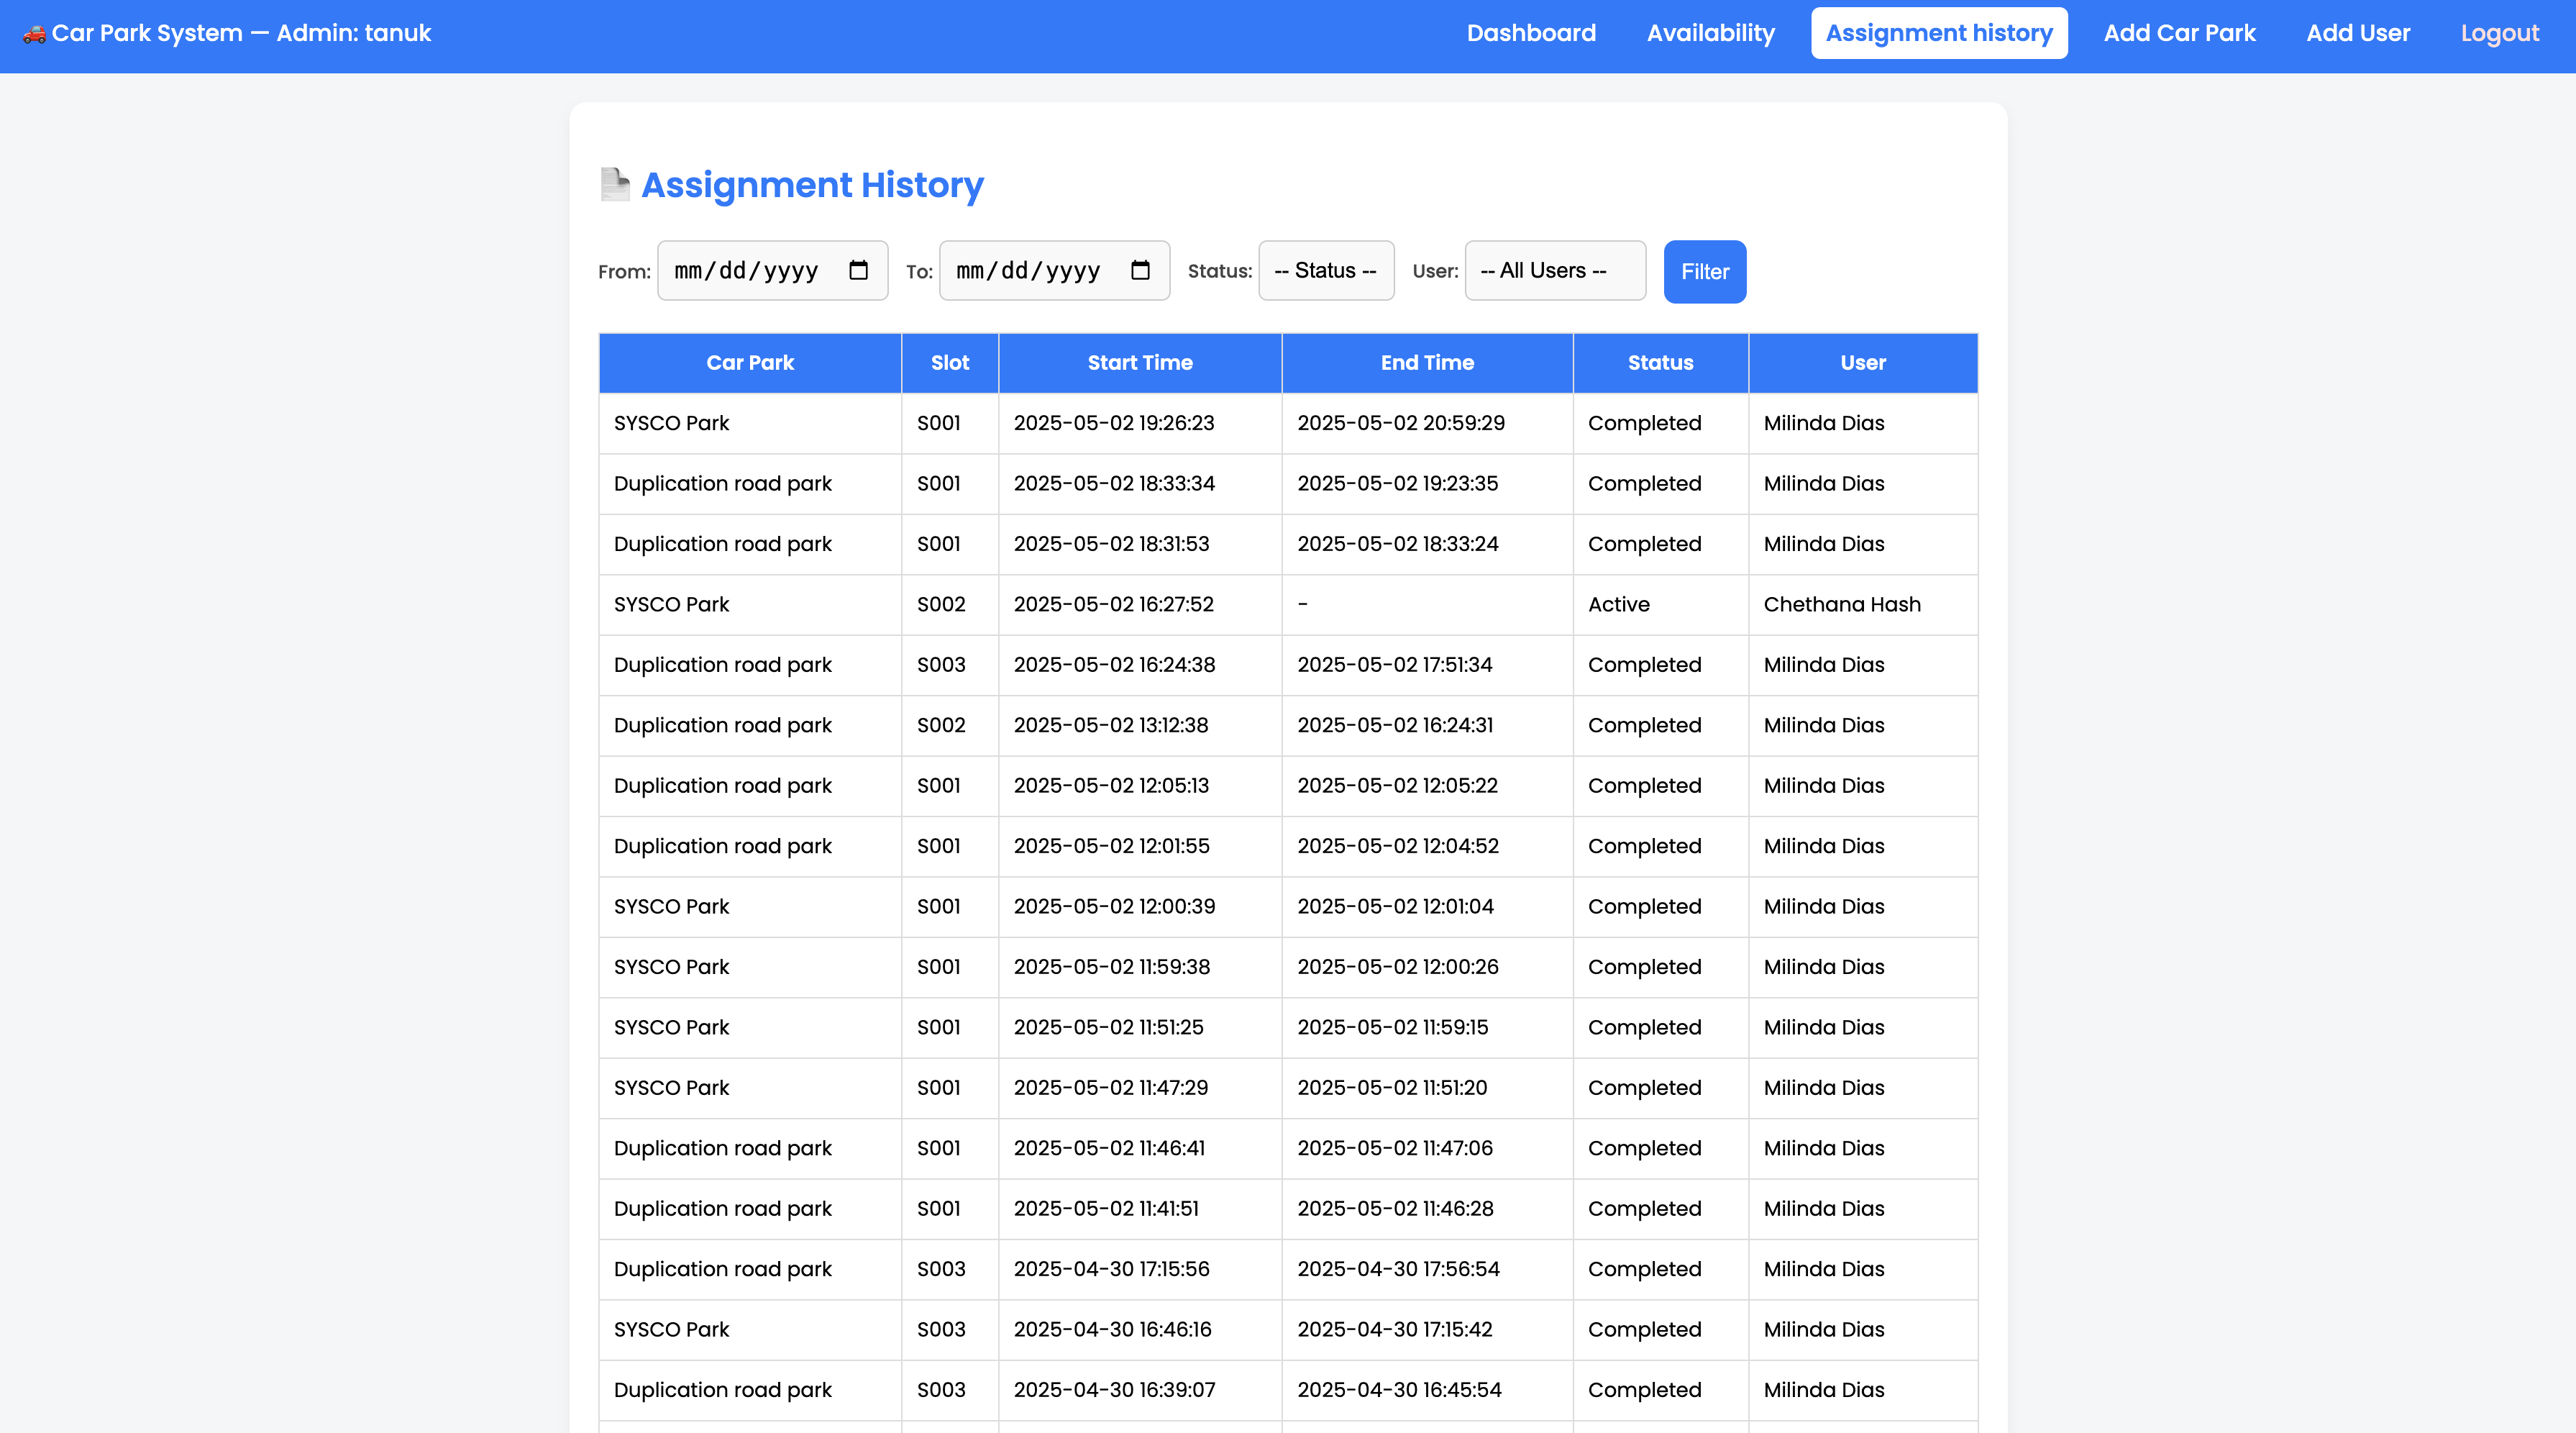
Task: Select end time 2025-05-02 17:51:34
Action: point(1394,665)
